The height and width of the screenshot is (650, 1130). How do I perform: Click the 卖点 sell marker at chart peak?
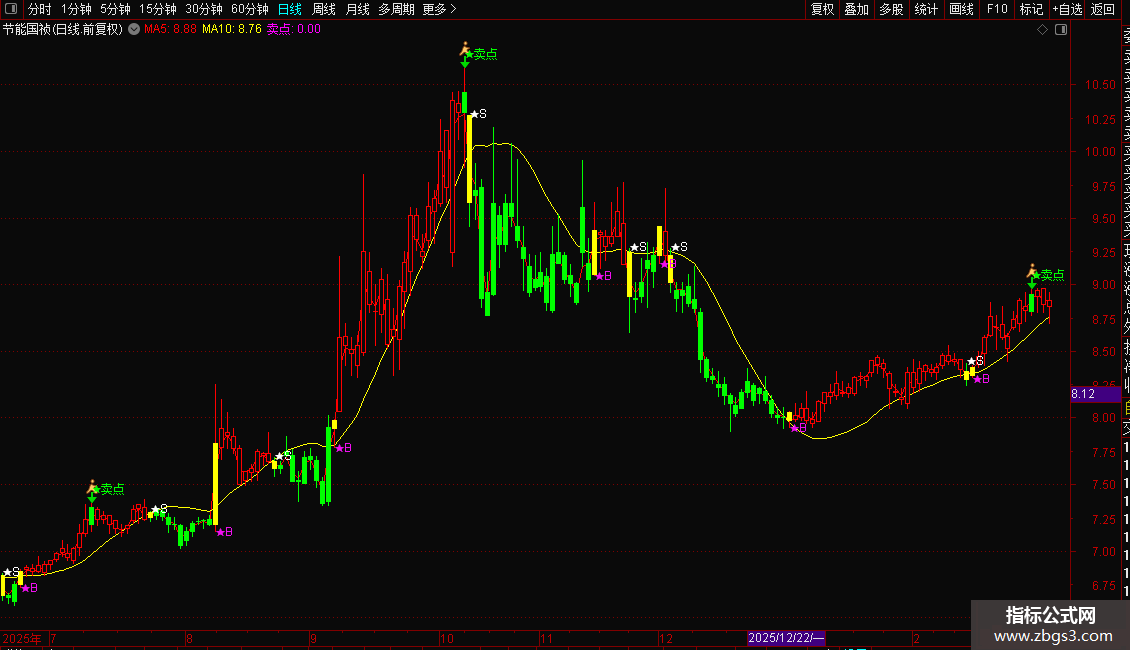tap(479, 53)
